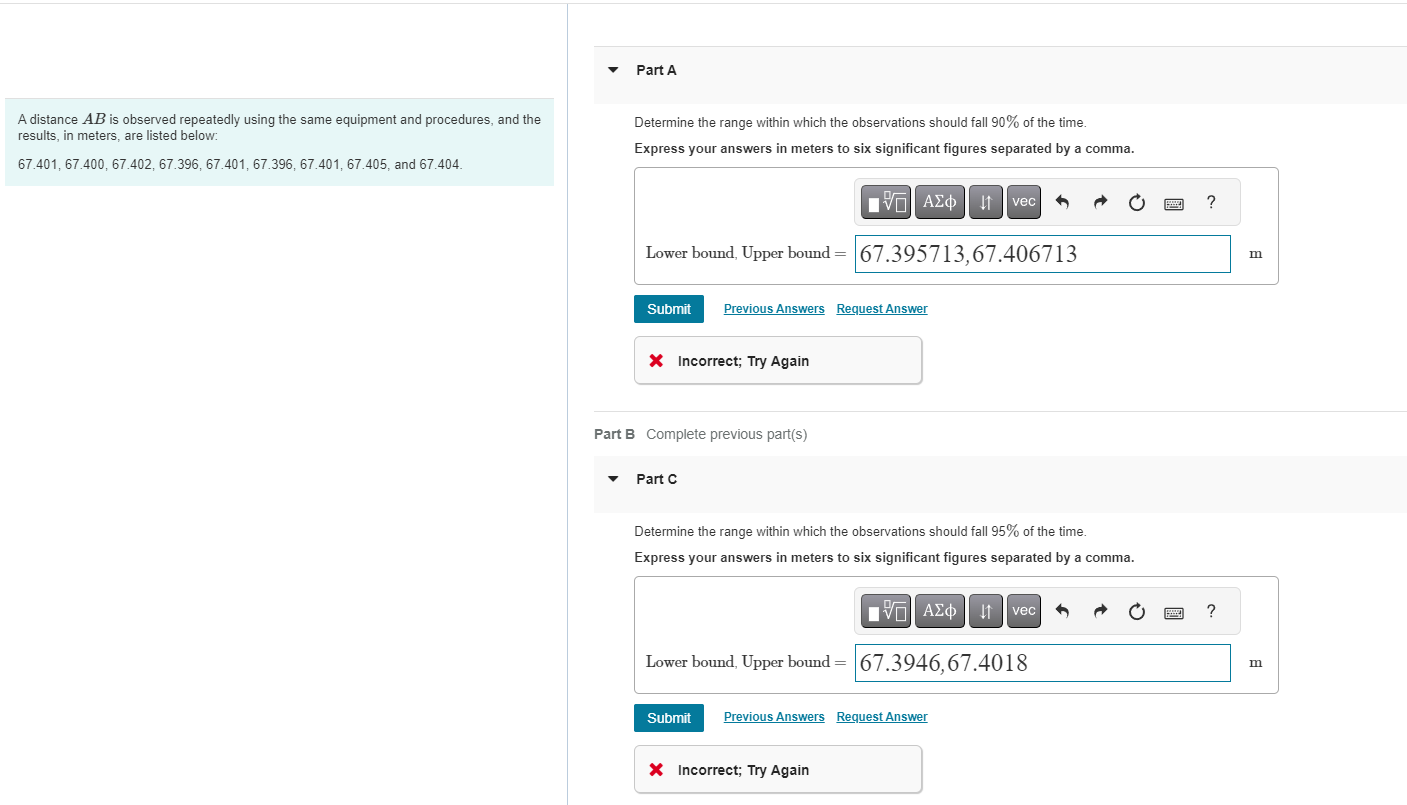
Task: Open the Greek symbols palette in Part C
Action: point(939,610)
